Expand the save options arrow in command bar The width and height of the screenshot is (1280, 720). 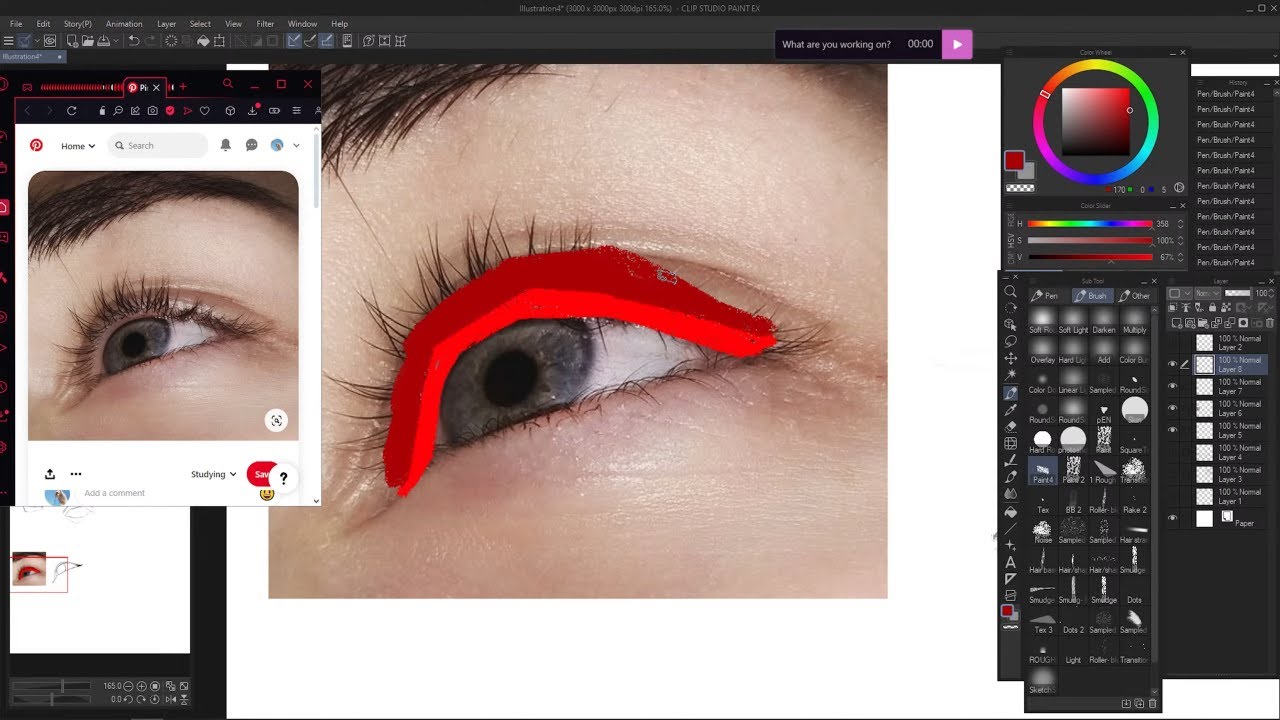[116, 41]
